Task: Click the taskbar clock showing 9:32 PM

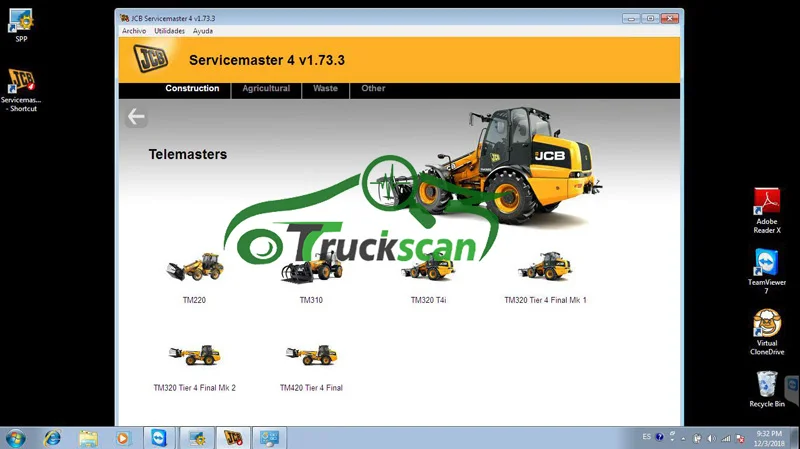Action: 769,438
